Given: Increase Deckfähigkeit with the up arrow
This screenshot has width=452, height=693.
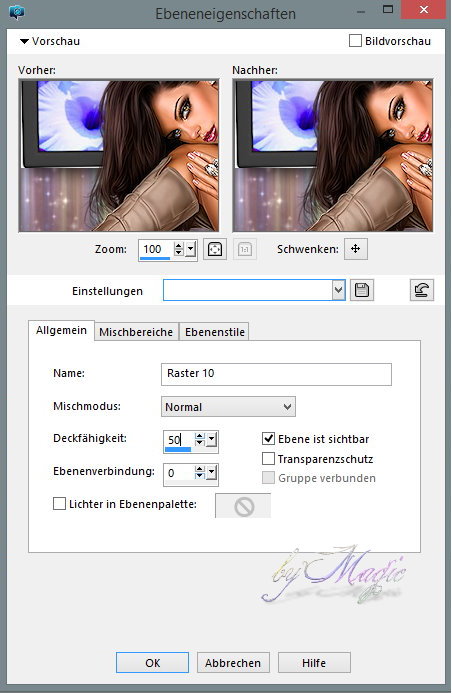Looking at the screenshot, I should [x=200, y=436].
